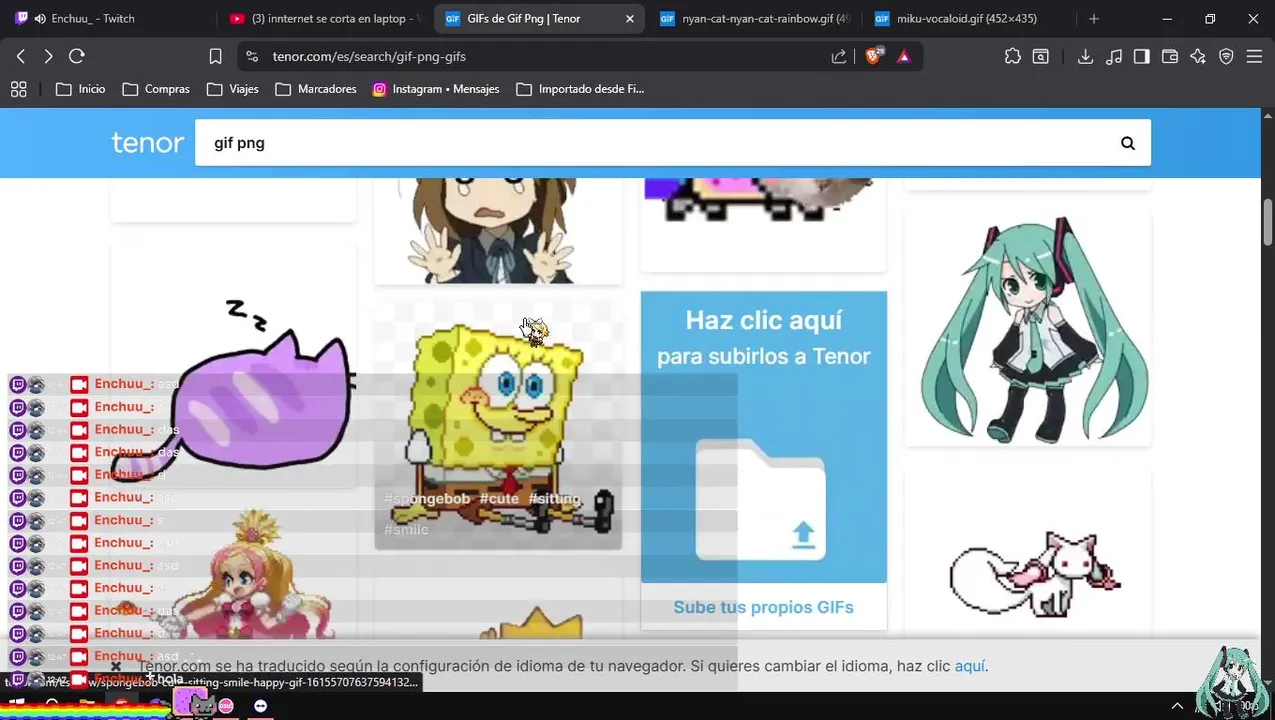Click Sube tus propios GIFs link
This screenshot has width=1275, height=720.
pyautogui.click(x=763, y=607)
